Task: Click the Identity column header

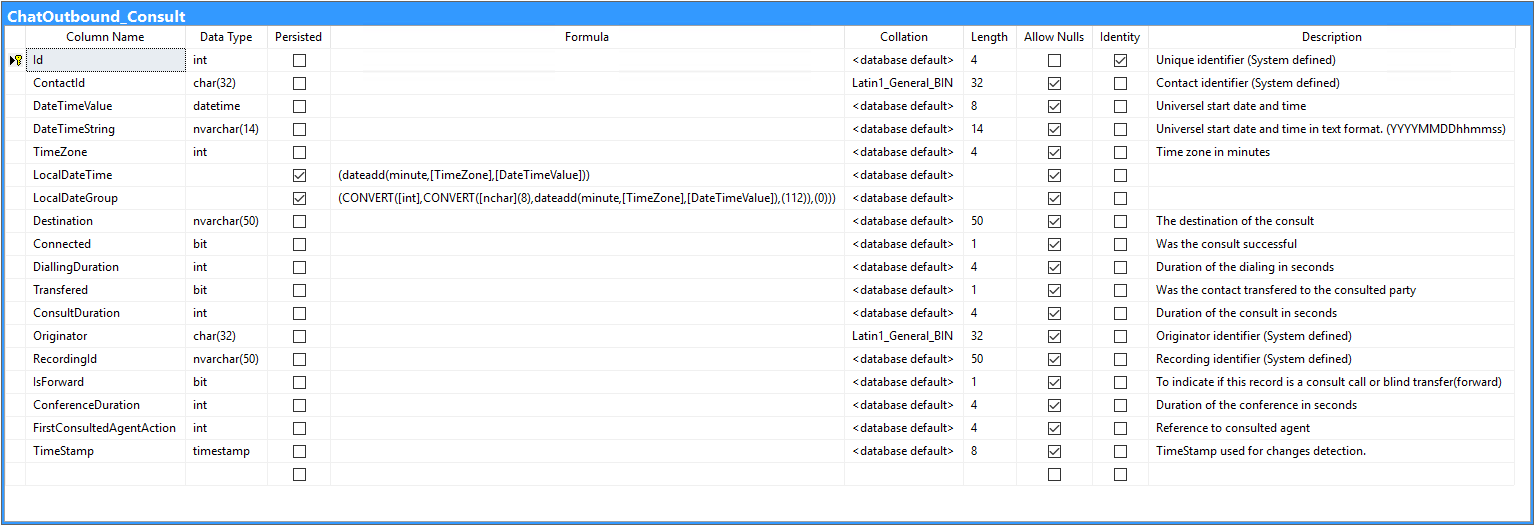Action: click(x=1120, y=37)
